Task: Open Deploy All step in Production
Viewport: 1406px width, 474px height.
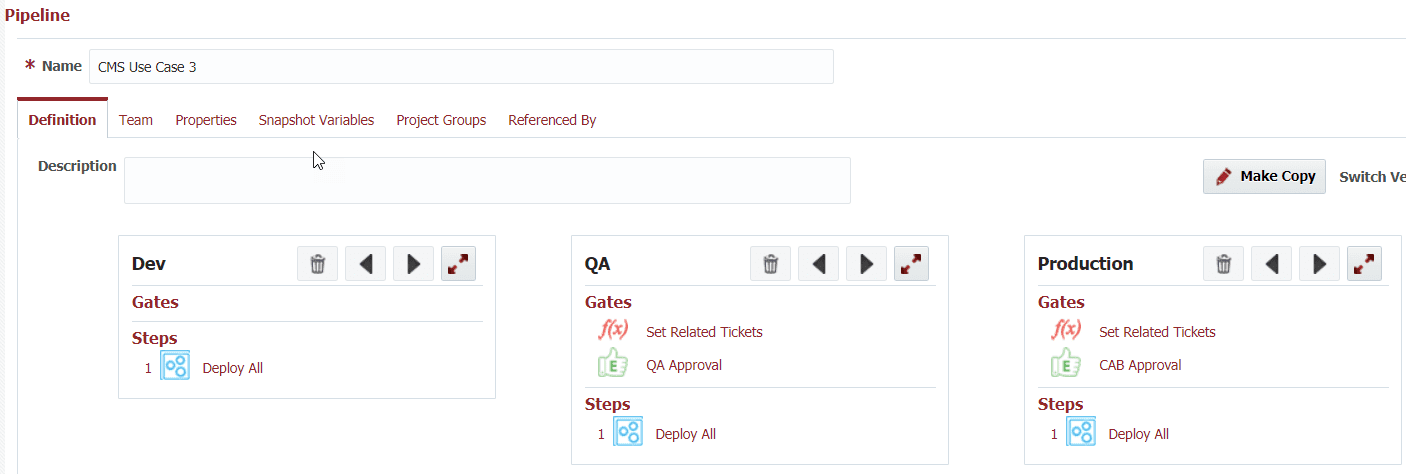Action: [1138, 434]
